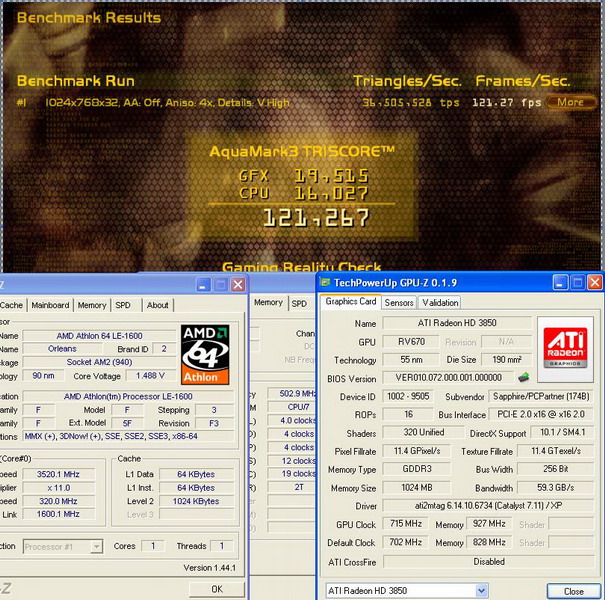Click the 190 mm² Die Size value
605x600 pixels.
coord(507,360)
